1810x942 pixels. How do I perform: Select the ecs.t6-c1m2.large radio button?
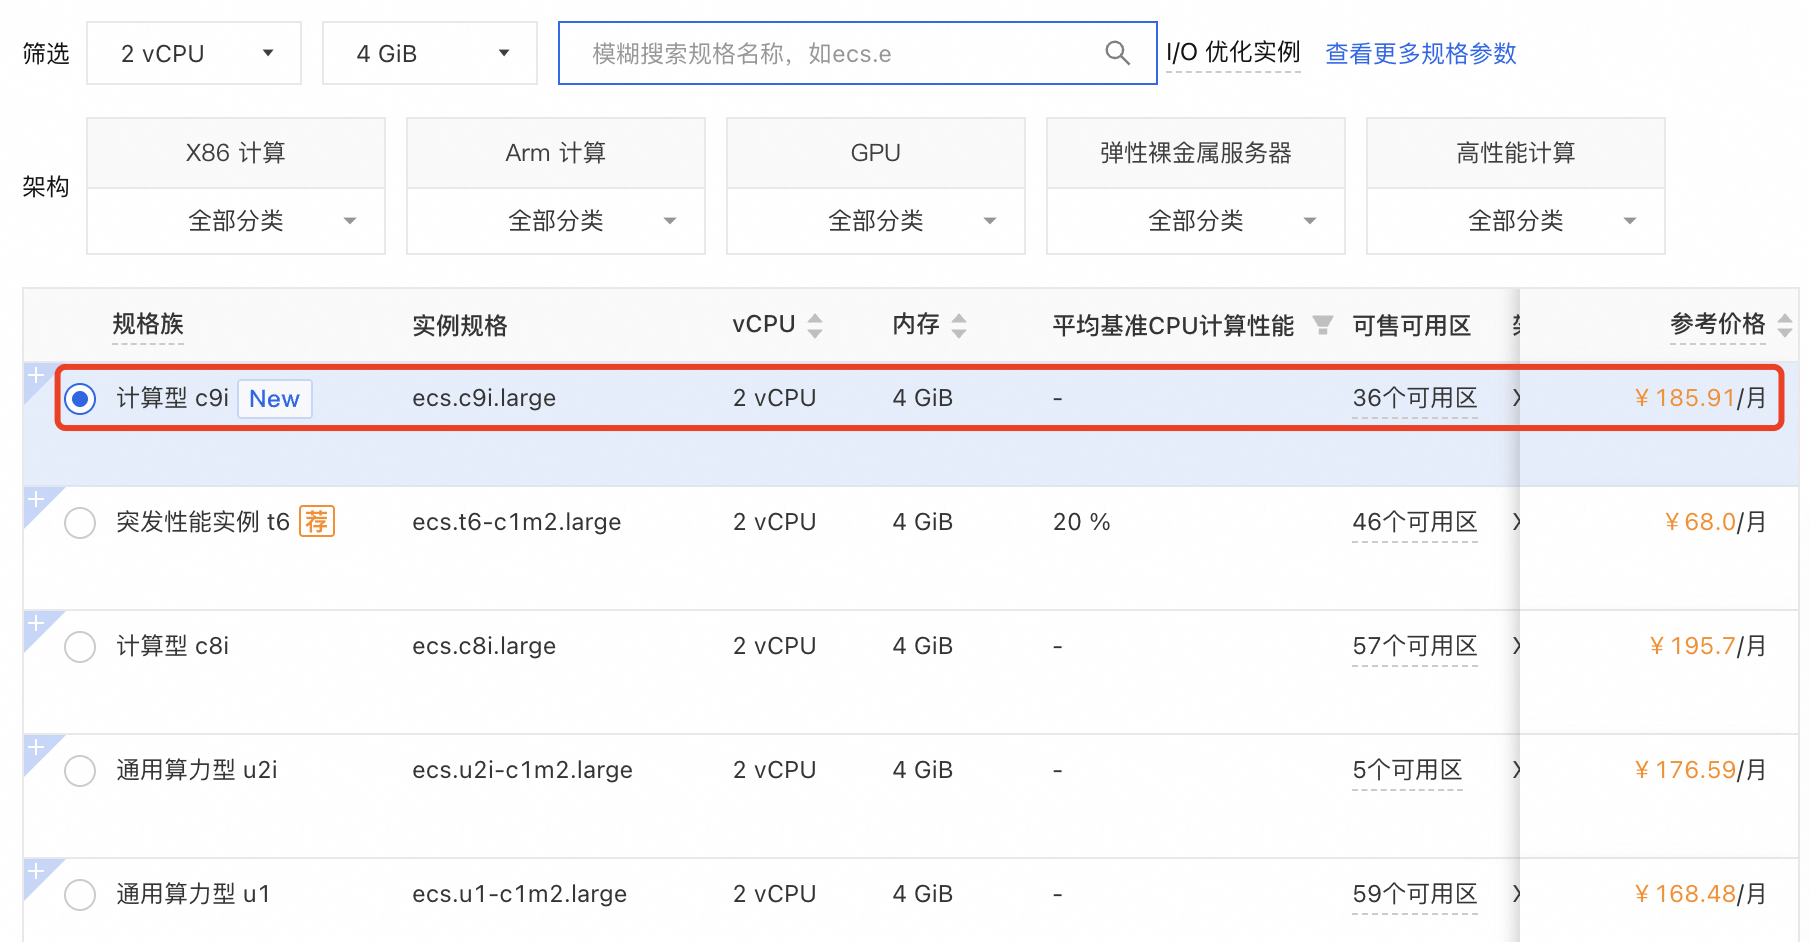80,522
